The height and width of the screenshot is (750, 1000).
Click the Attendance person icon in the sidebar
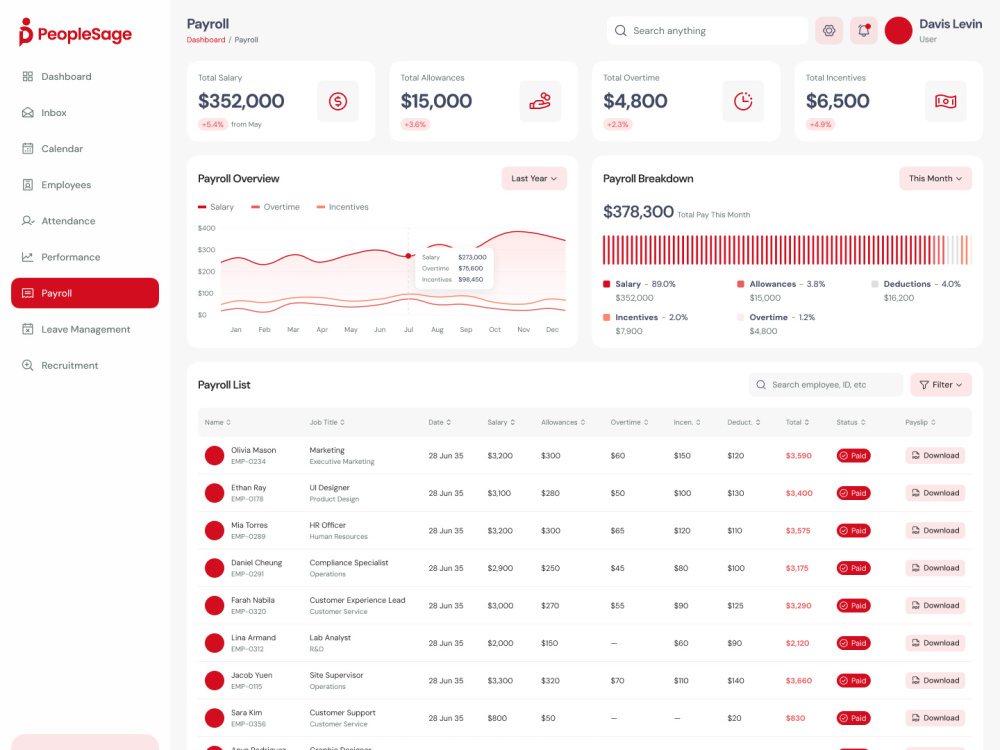click(27, 221)
